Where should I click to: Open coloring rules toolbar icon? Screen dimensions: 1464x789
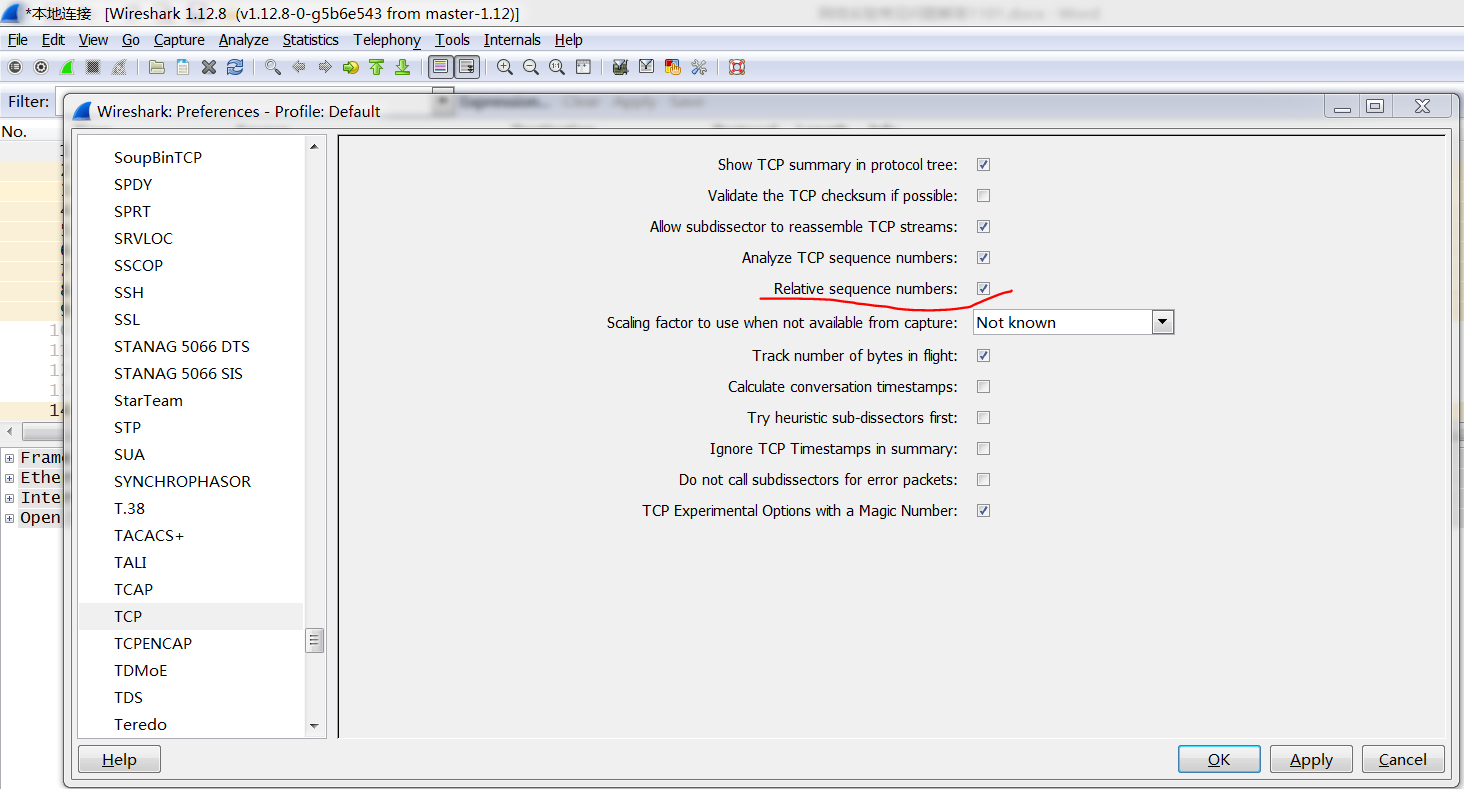click(x=673, y=67)
